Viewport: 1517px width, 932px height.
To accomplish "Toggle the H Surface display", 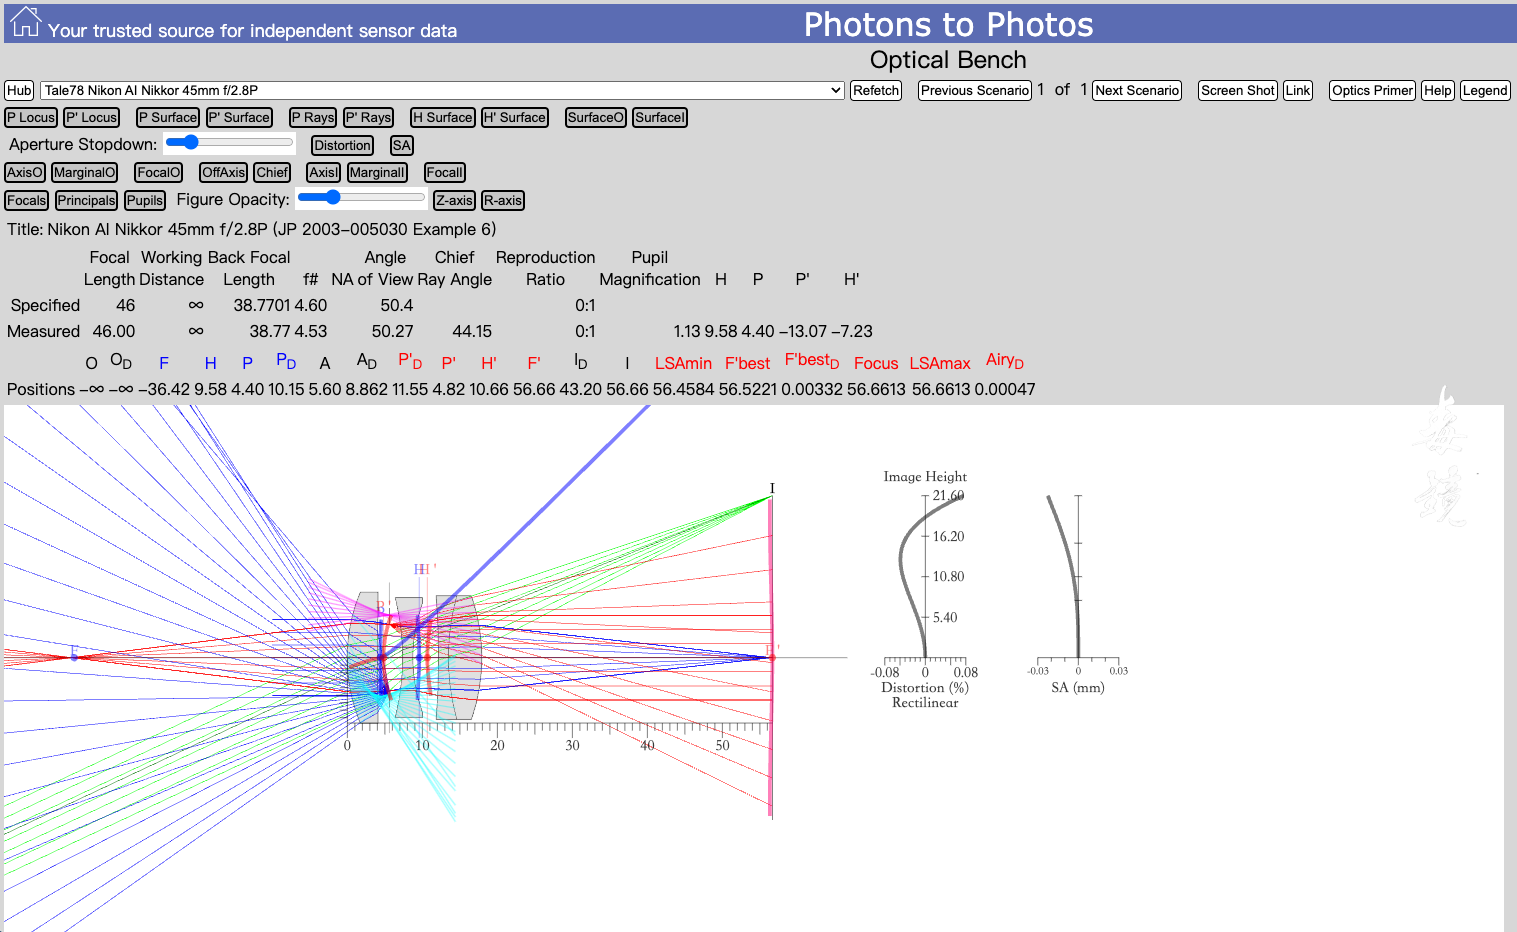I will pyautogui.click(x=443, y=117).
